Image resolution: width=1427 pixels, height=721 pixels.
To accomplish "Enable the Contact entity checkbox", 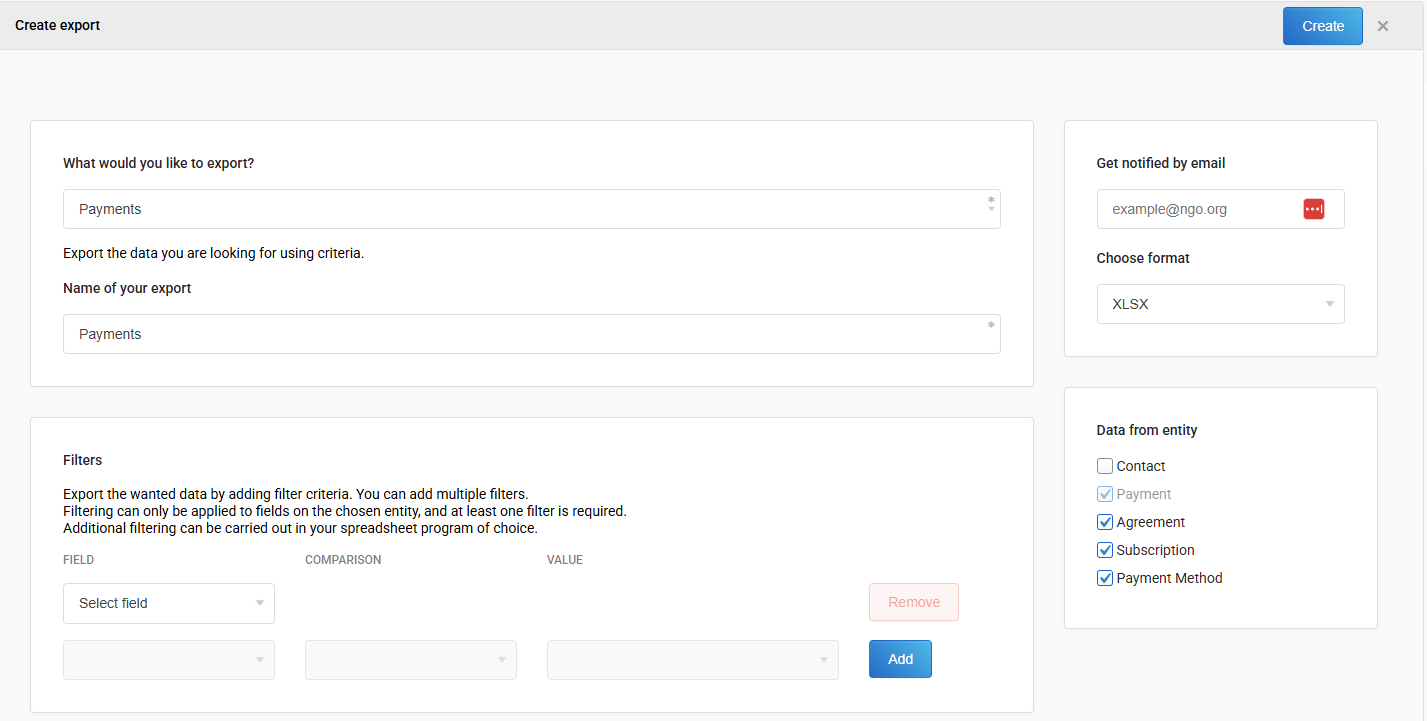I will pos(1105,466).
